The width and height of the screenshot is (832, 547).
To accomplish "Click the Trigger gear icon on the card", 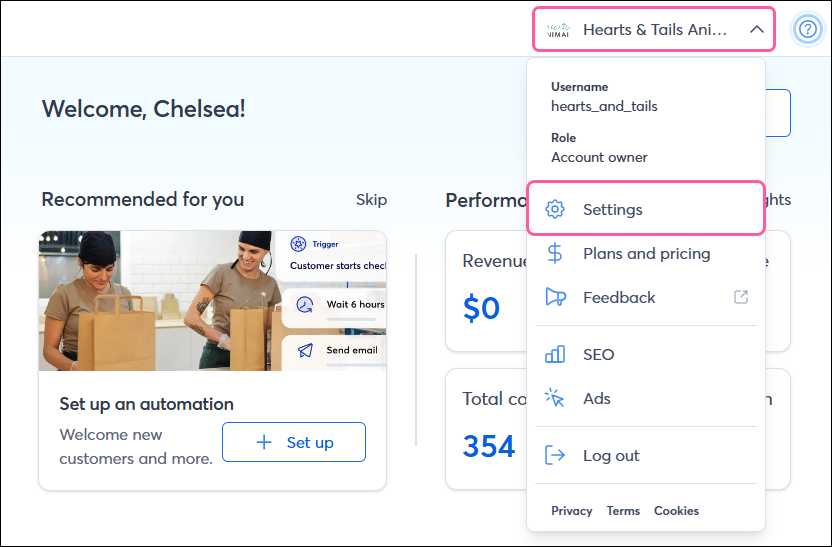I will coord(298,244).
